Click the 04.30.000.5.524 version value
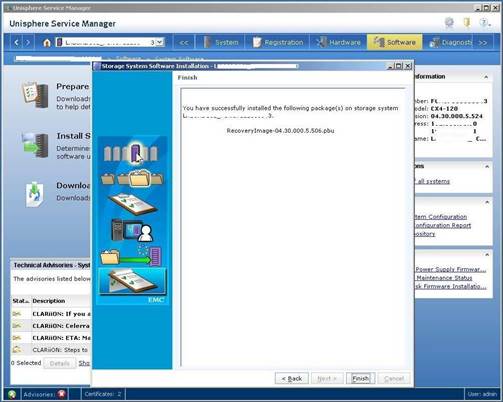 (457, 116)
